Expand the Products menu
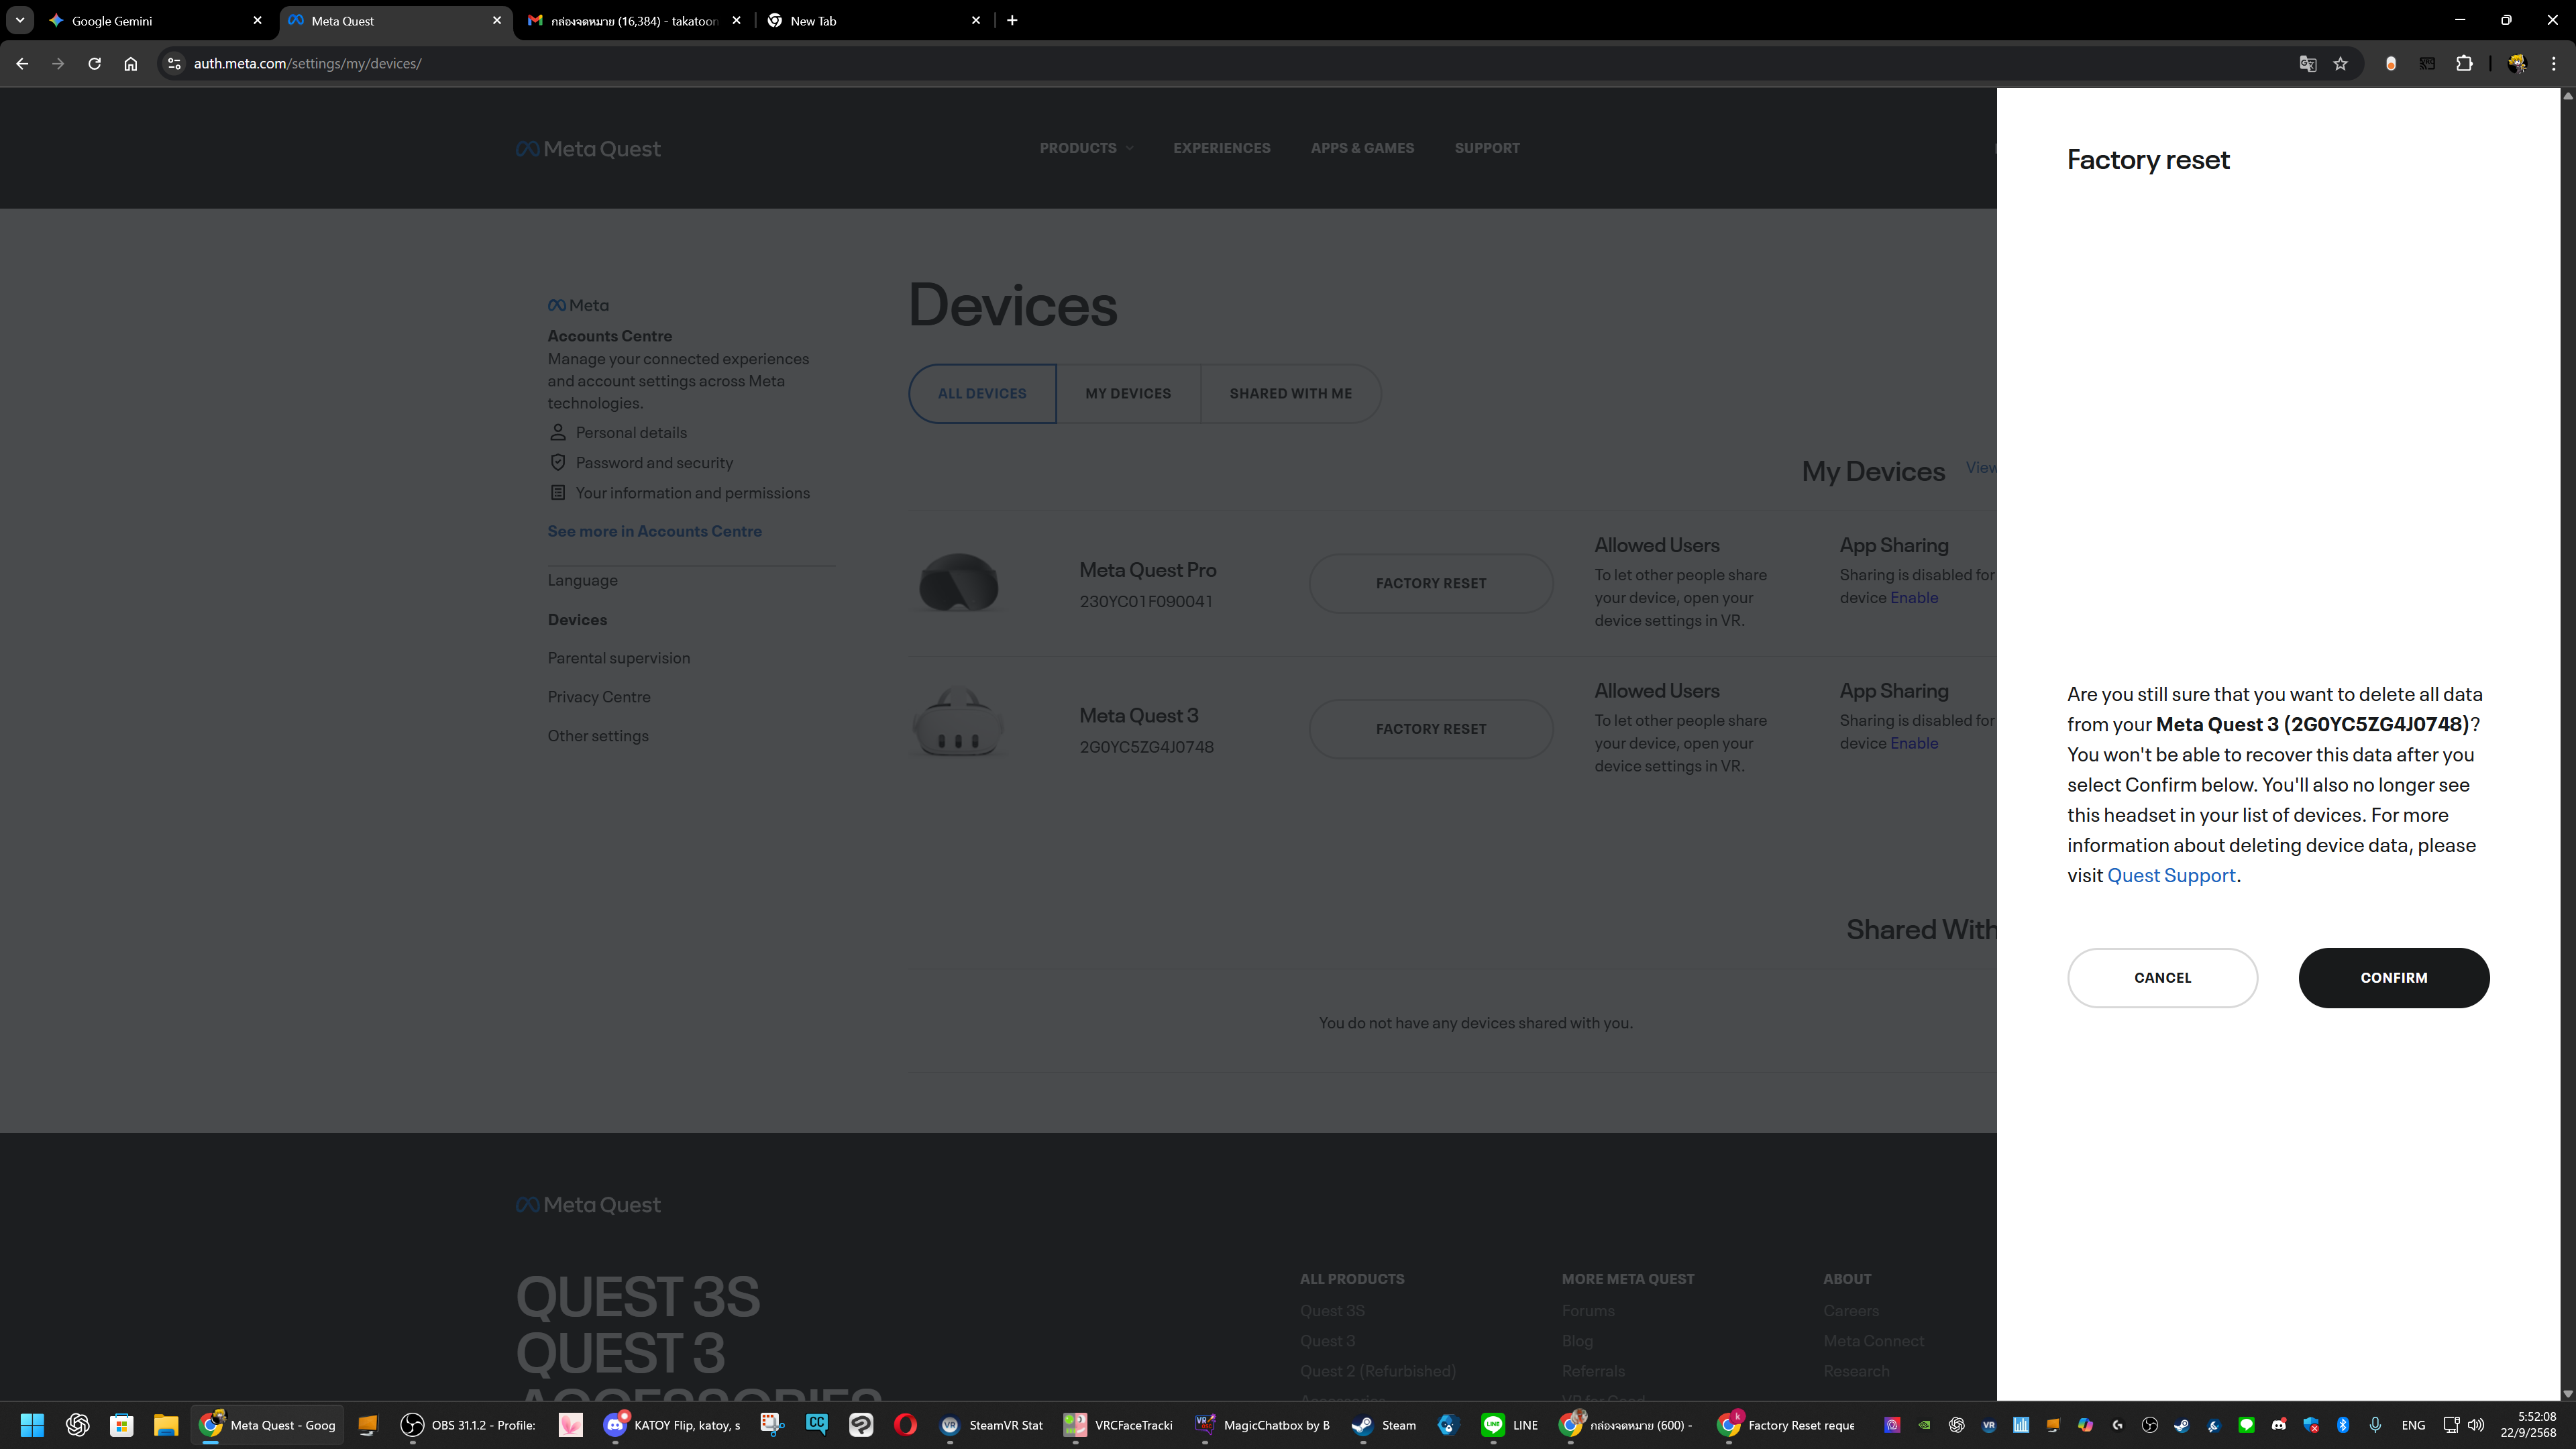 (x=1086, y=148)
